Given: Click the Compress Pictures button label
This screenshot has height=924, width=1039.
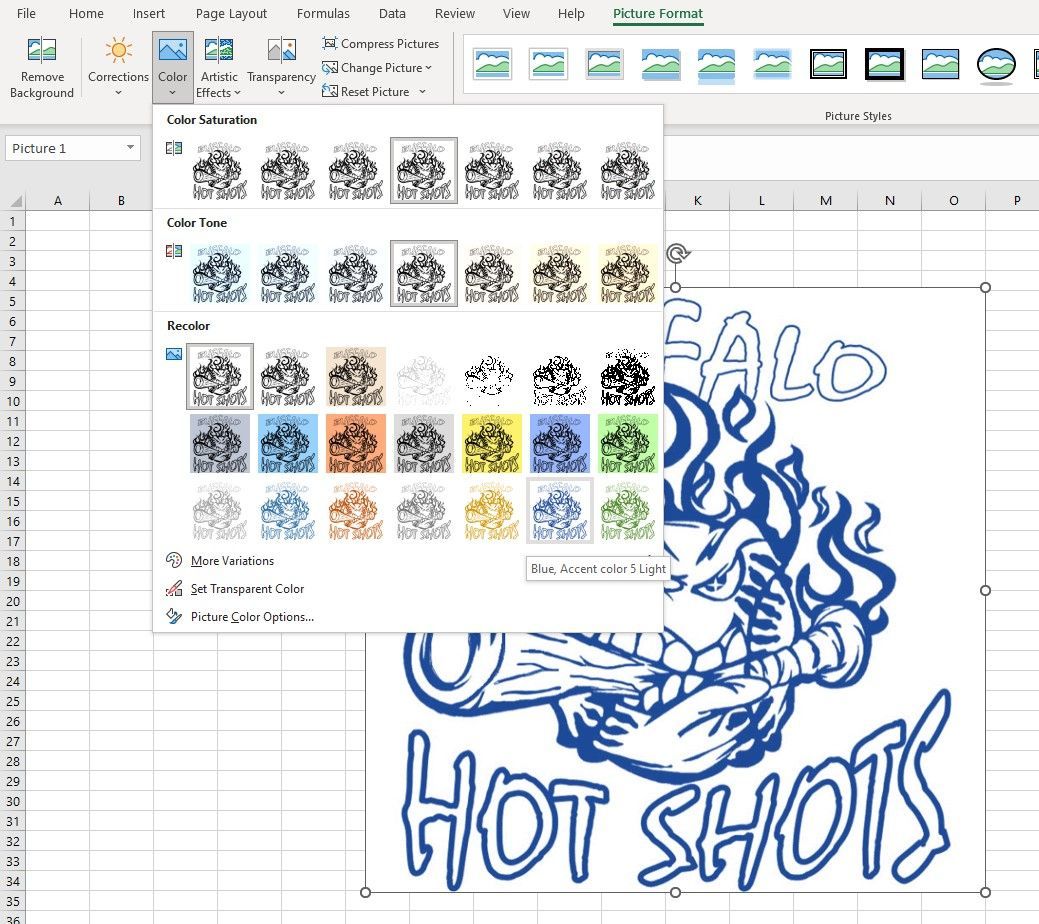Looking at the screenshot, I should point(390,44).
